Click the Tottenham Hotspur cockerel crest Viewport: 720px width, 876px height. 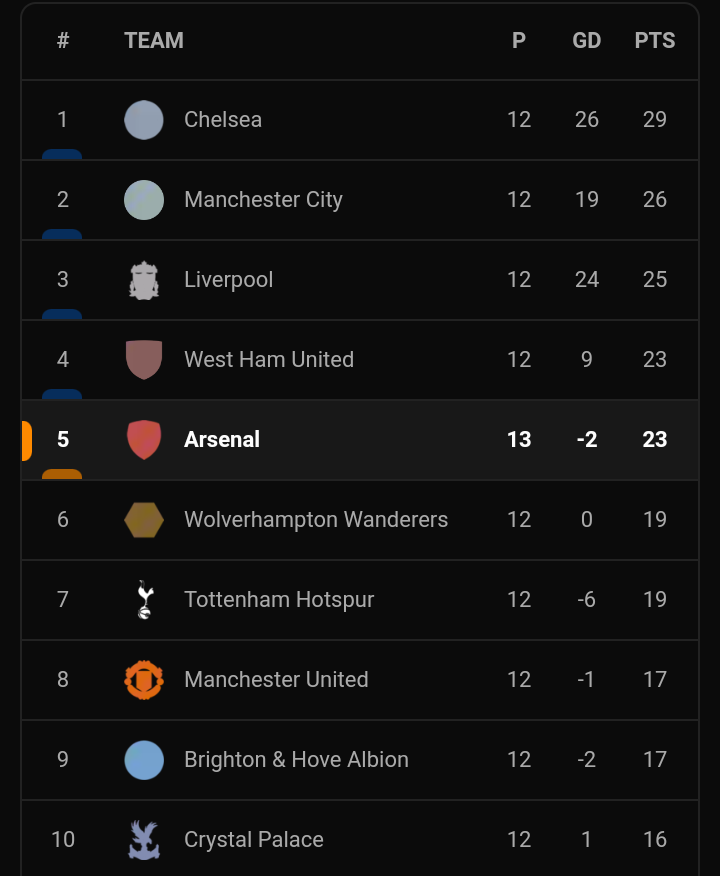tap(145, 599)
